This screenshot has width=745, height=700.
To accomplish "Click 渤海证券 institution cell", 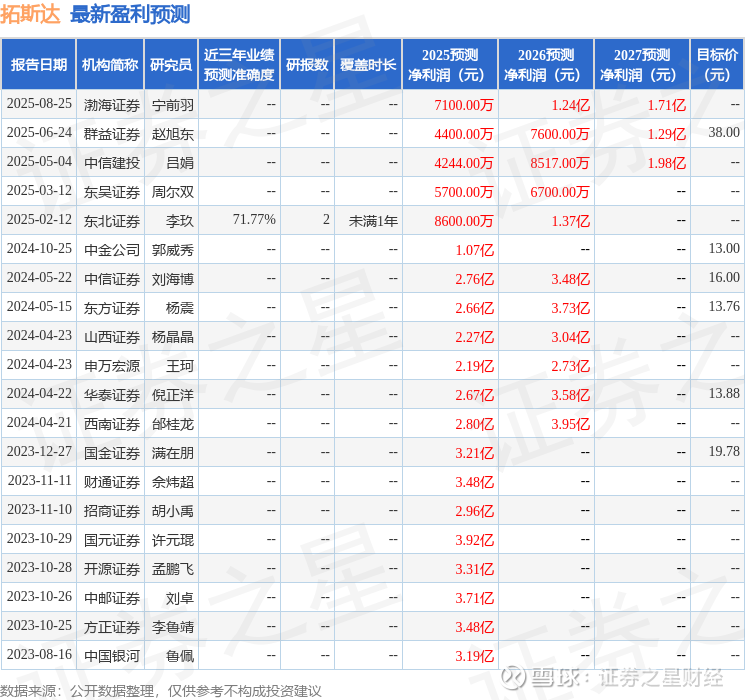I will coord(112,105).
